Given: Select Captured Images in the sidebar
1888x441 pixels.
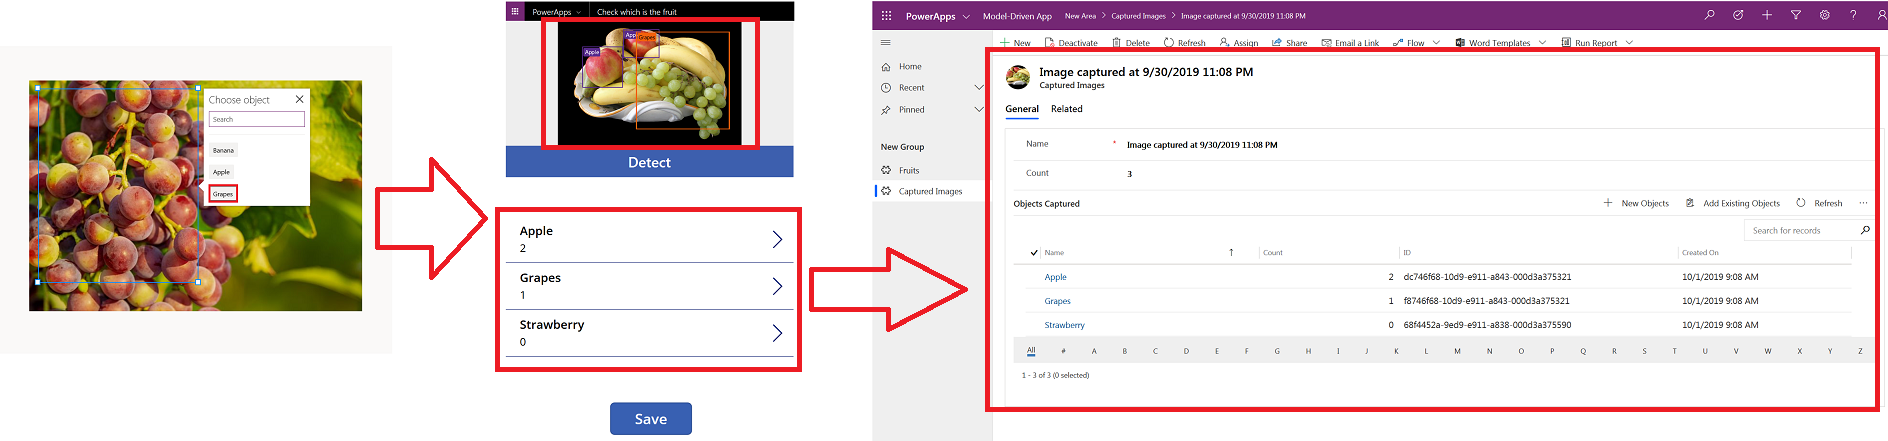Looking at the screenshot, I should (x=930, y=191).
